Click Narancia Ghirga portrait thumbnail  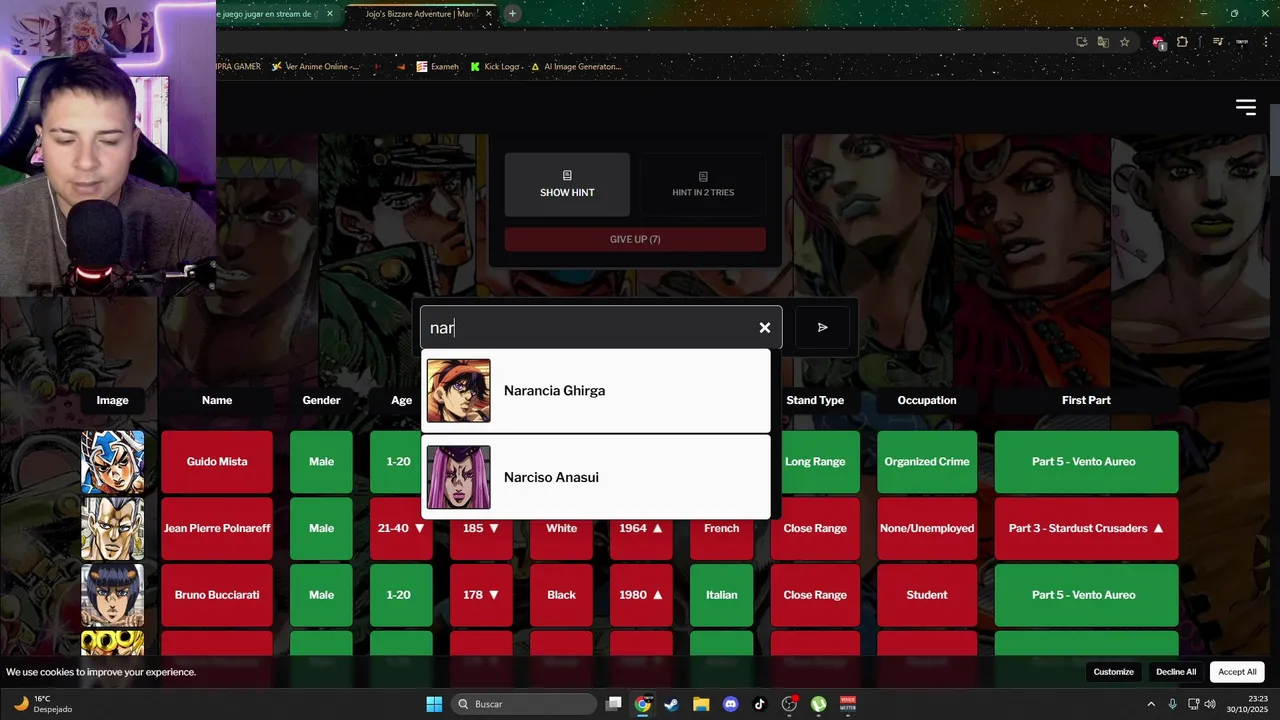point(459,391)
